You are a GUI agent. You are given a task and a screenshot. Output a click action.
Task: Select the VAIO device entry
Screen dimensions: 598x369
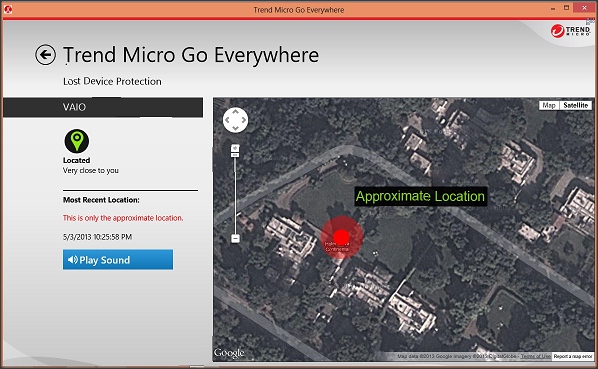click(103, 107)
